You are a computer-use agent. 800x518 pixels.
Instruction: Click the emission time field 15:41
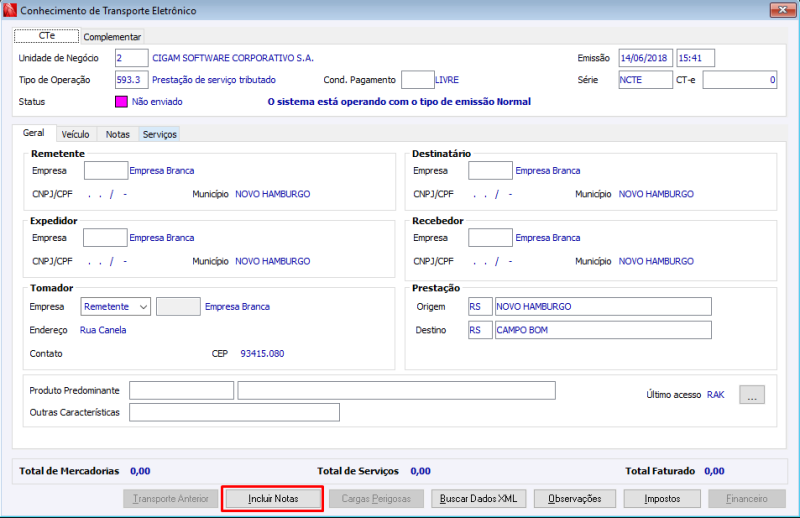coord(695,58)
